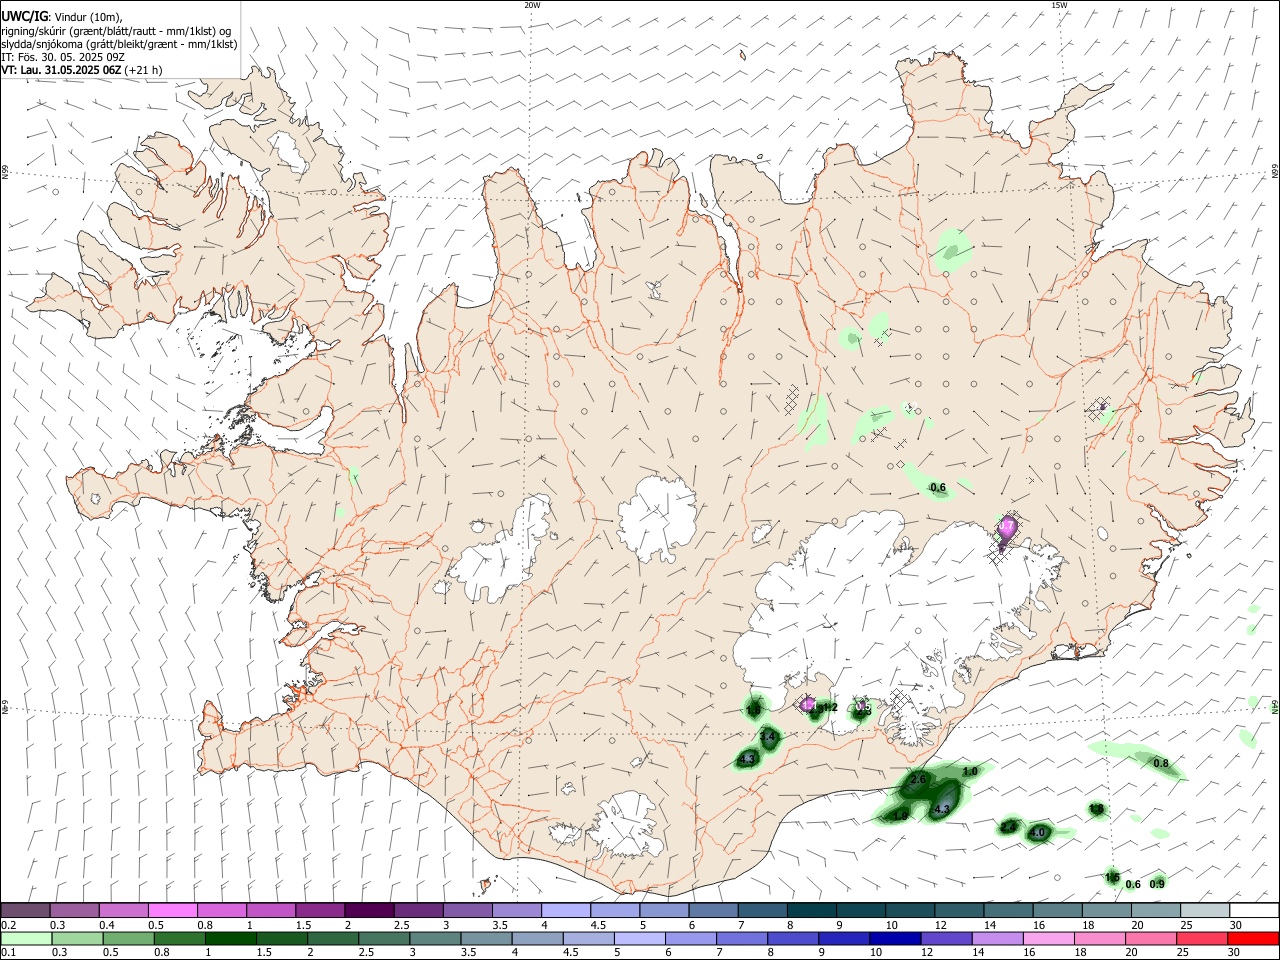Click the 0.8 precipitation value offshore east

(x=1161, y=763)
